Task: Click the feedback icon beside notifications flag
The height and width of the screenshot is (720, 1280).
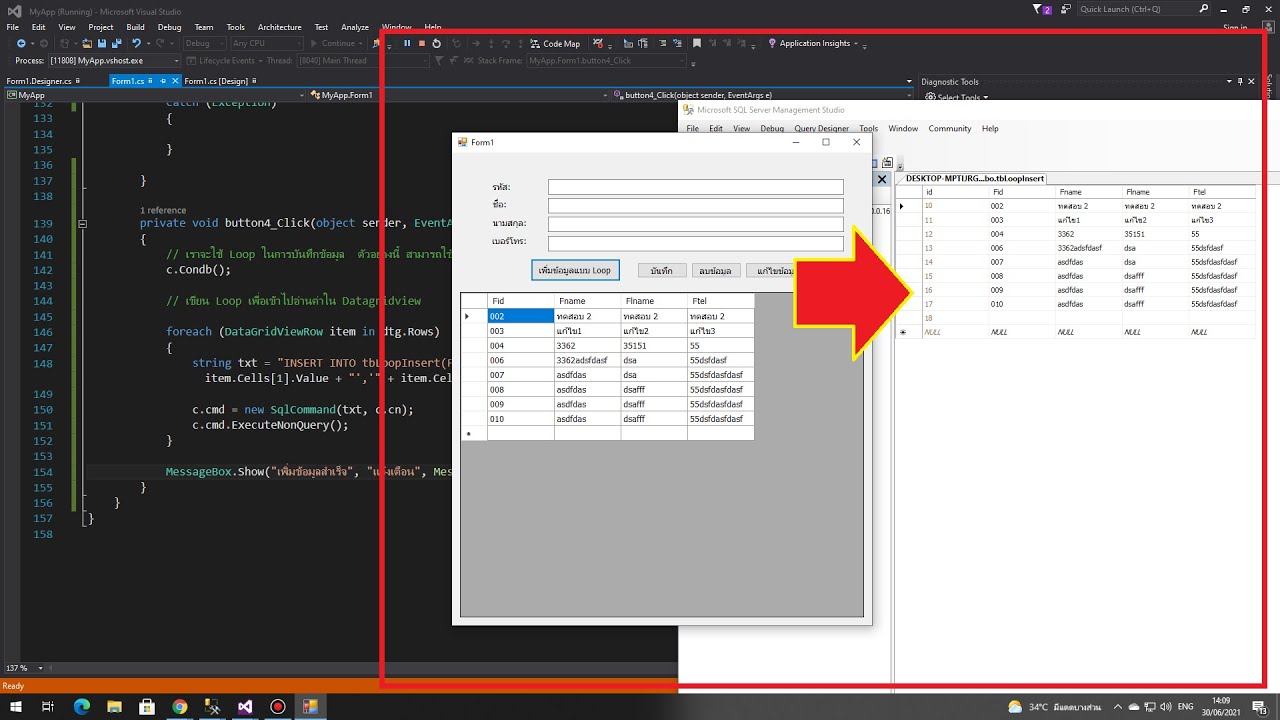Action: coord(1068,9)
